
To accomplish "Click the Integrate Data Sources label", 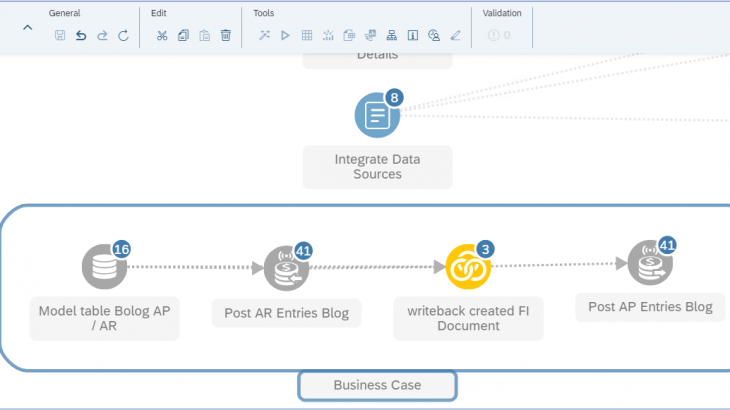I will 378,167.
